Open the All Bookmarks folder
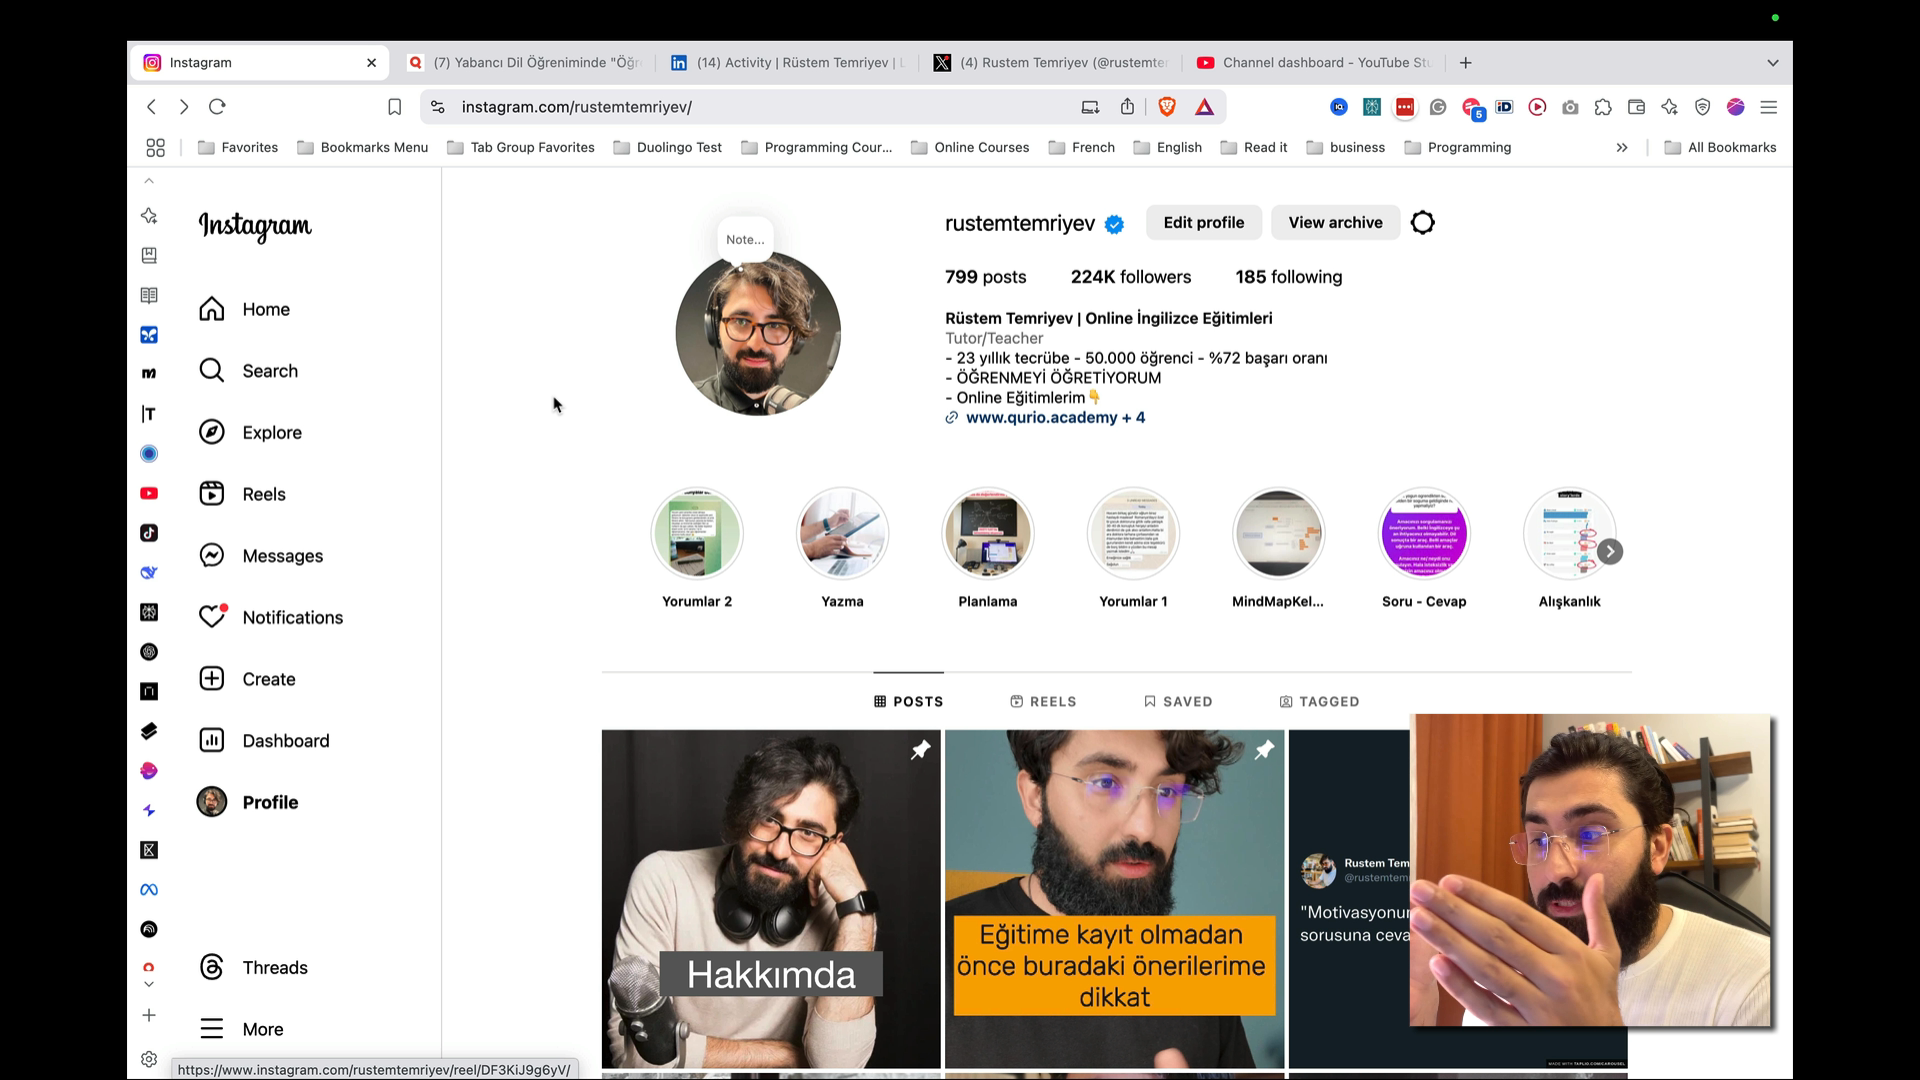This screenshot has width=1920, height=1080. coord(1720,147)
